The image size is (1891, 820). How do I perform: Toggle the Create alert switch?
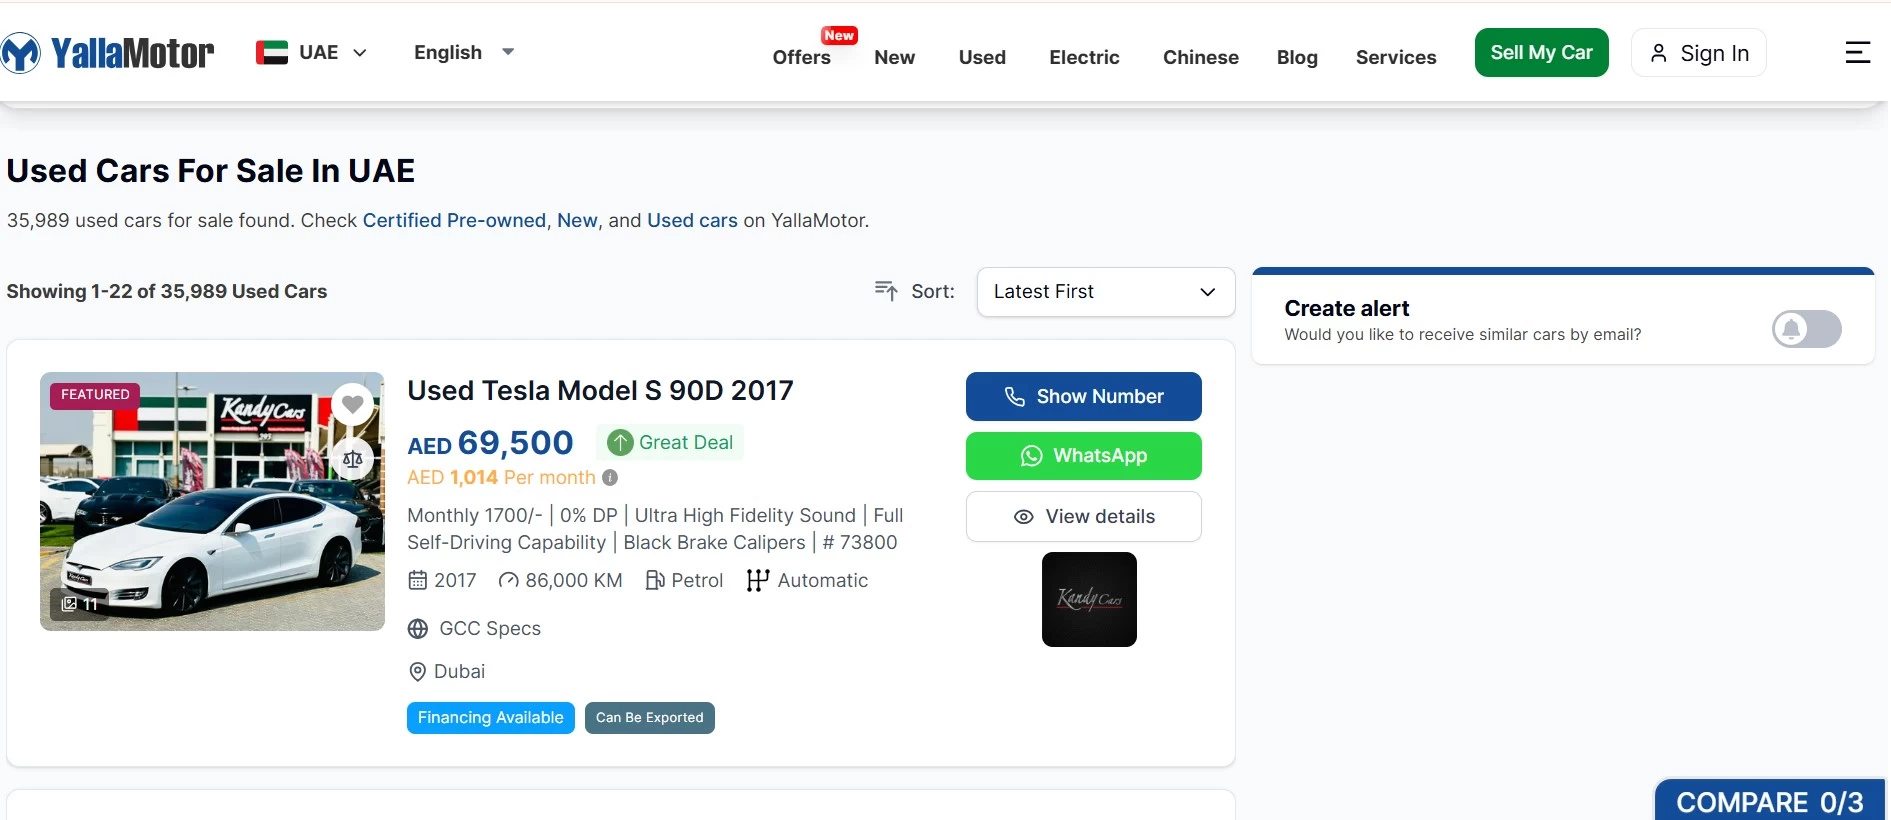[x=1806, y=329]
